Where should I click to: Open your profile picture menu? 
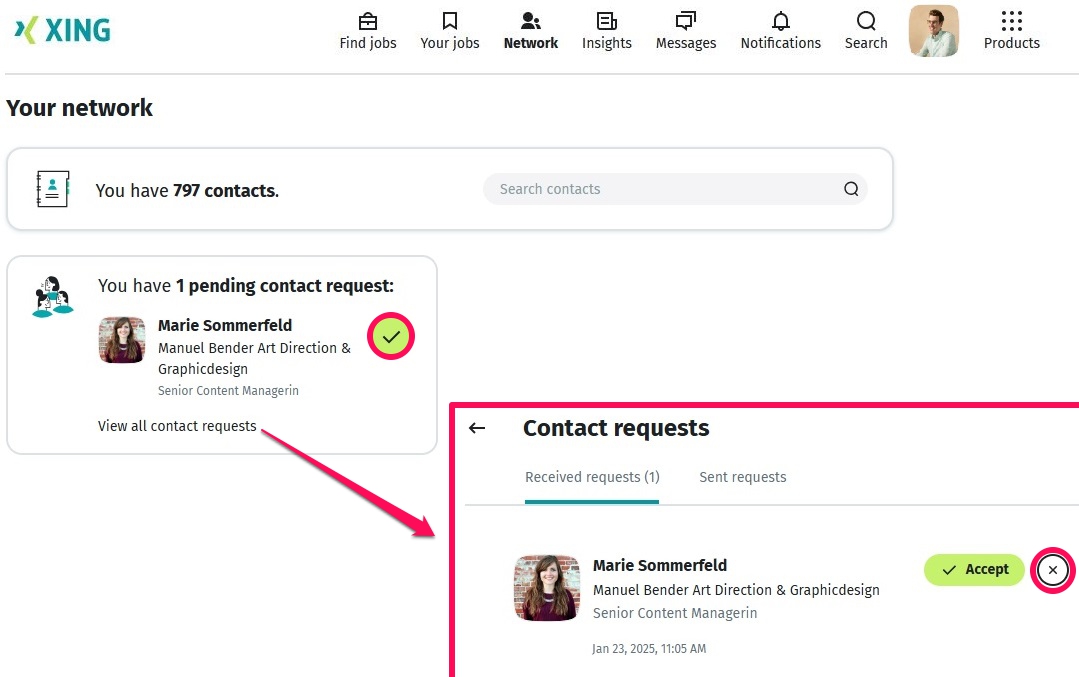(933, 30)
